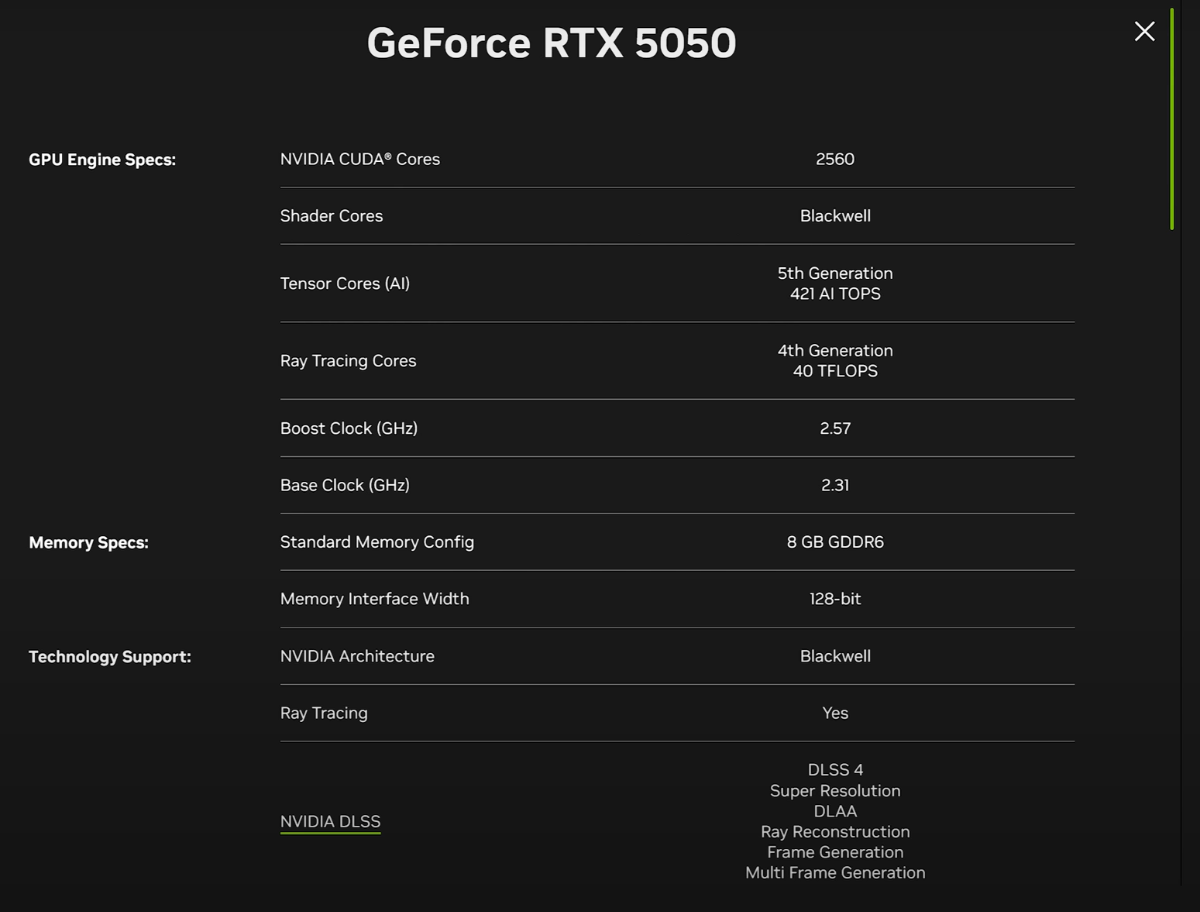
Task: Select the Multi Frame Generation entry
Action: [x=836, y=872]
